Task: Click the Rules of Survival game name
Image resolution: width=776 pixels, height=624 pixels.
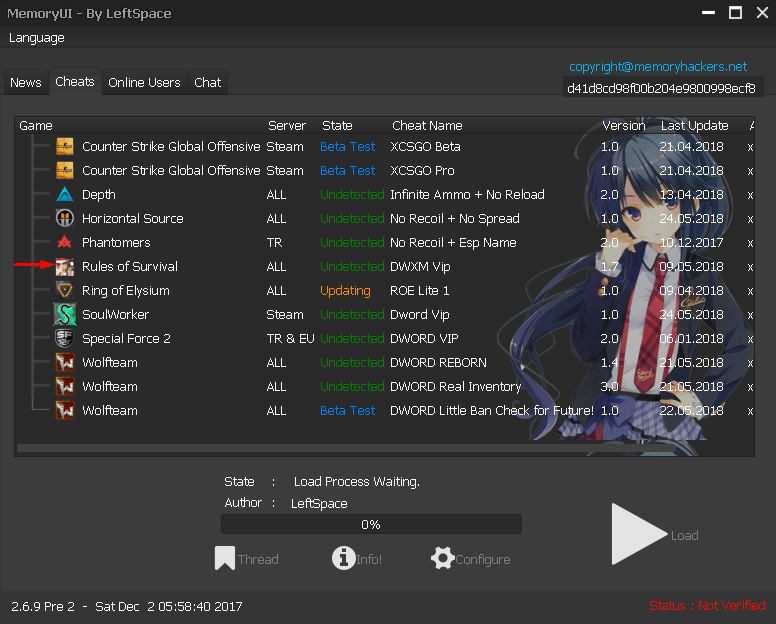Action: (130, 267)
